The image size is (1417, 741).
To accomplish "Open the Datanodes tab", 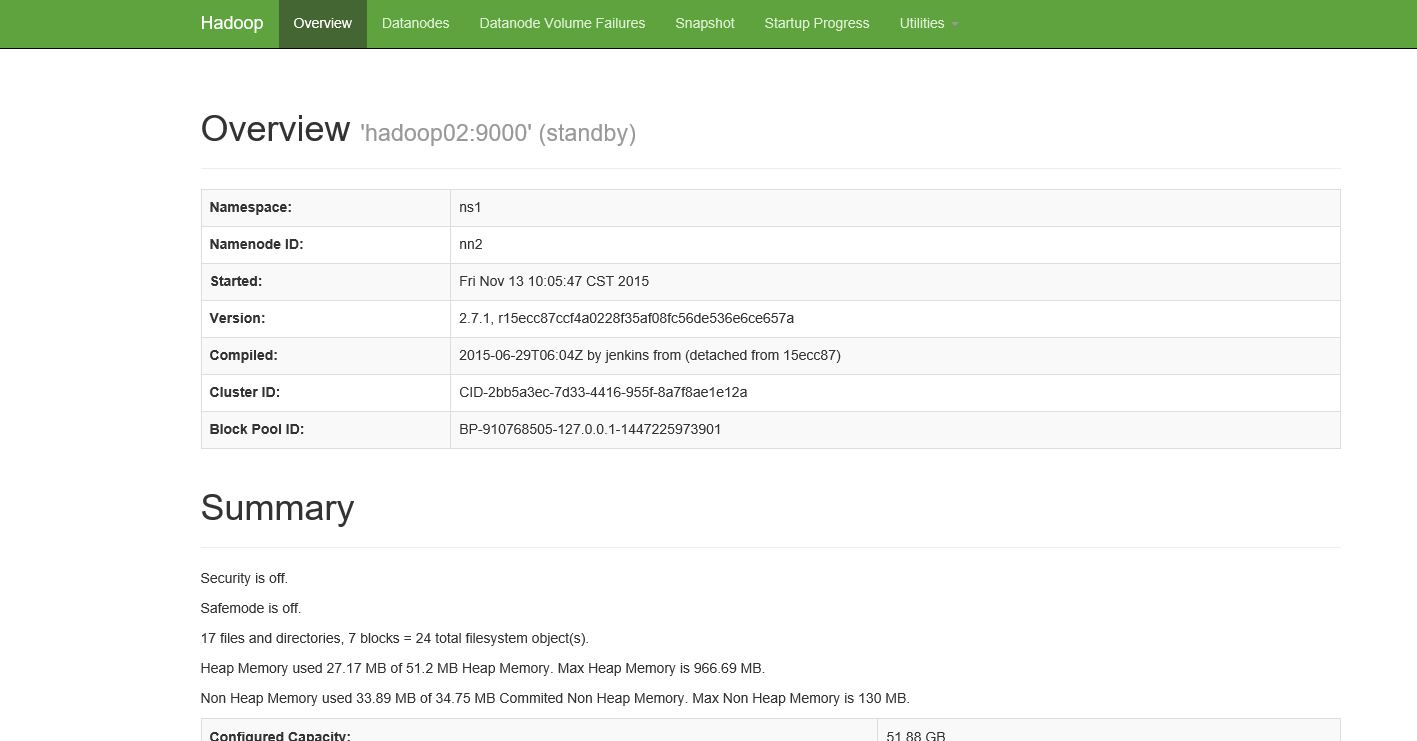I will click(x=415, y=23).
